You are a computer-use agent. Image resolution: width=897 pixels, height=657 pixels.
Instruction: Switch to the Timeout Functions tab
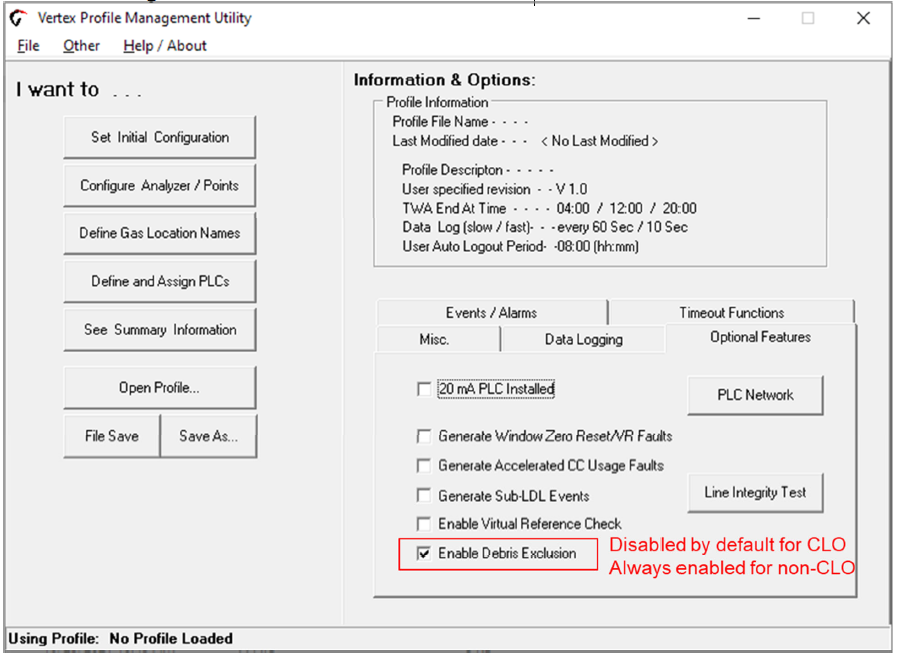732,312
